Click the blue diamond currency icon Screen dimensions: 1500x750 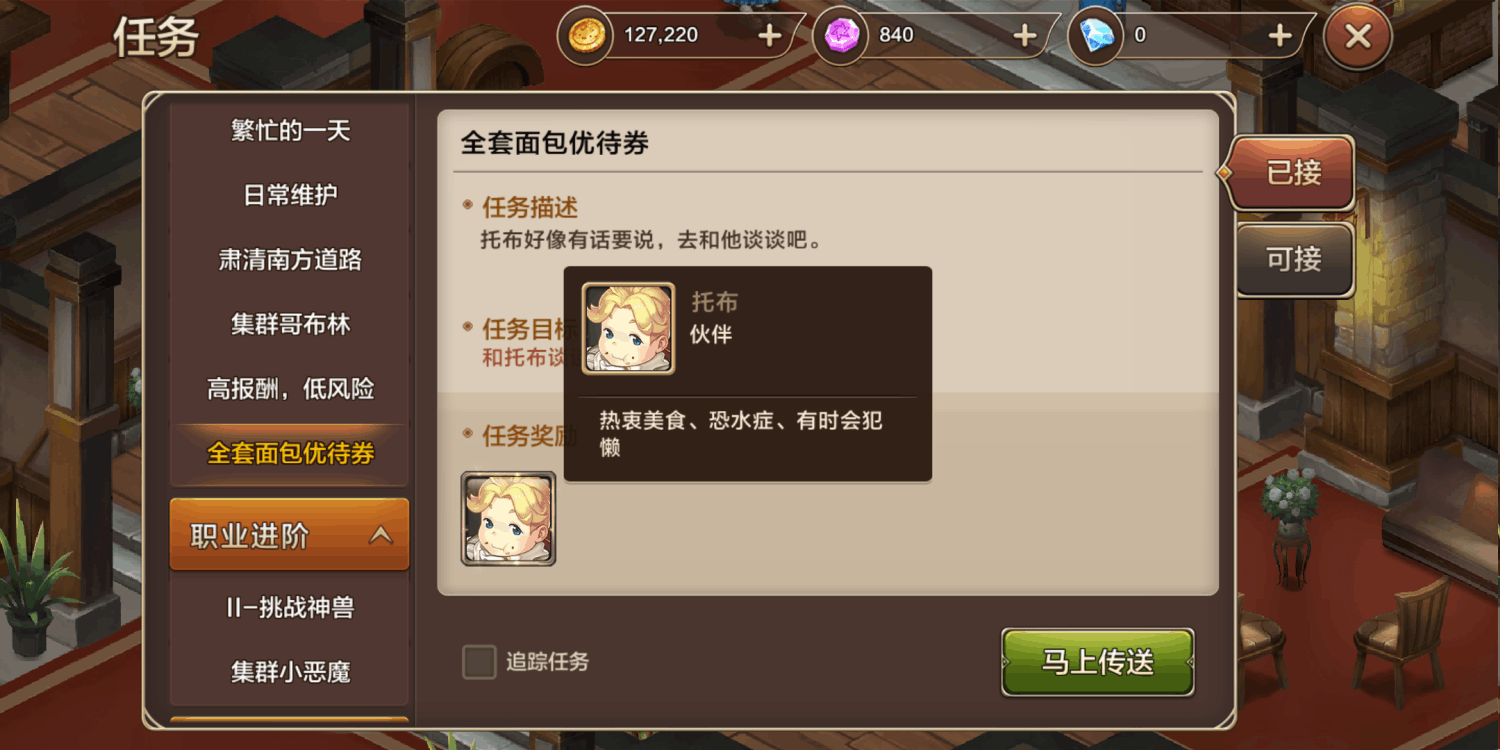click(x=1096, y=37)
